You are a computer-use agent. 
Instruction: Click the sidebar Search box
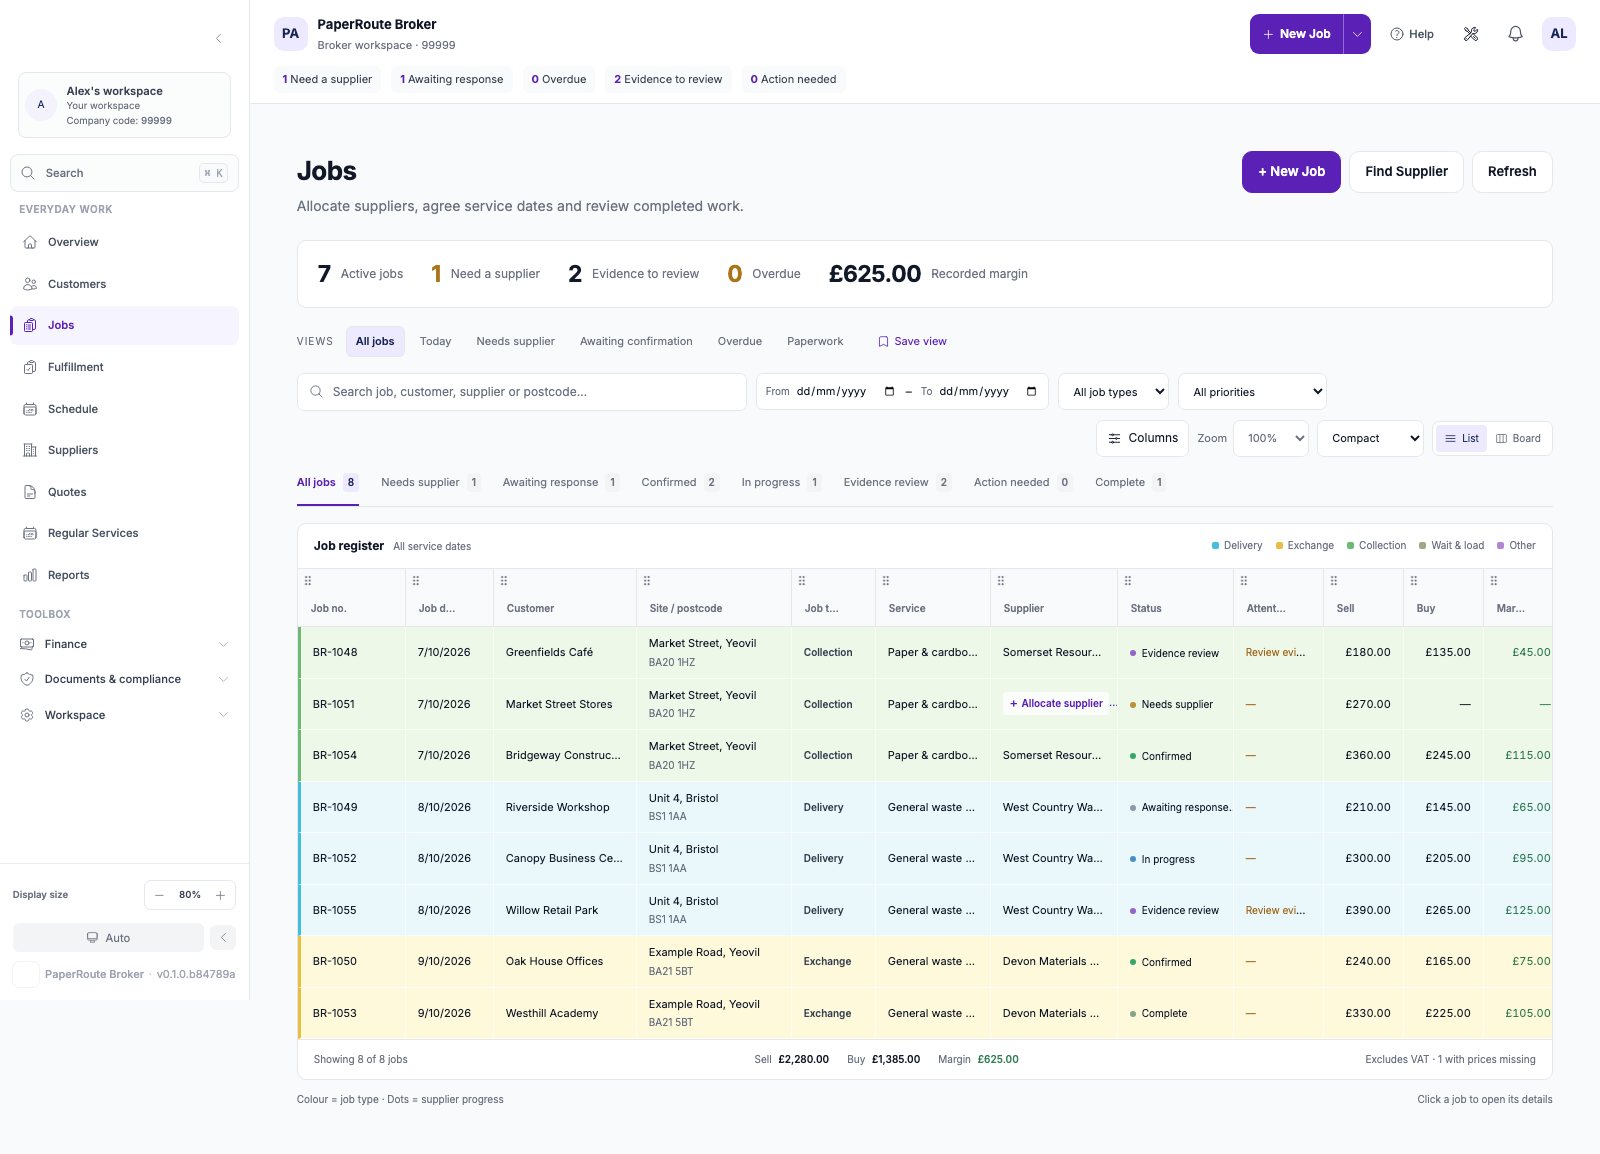tap(124, 173)
